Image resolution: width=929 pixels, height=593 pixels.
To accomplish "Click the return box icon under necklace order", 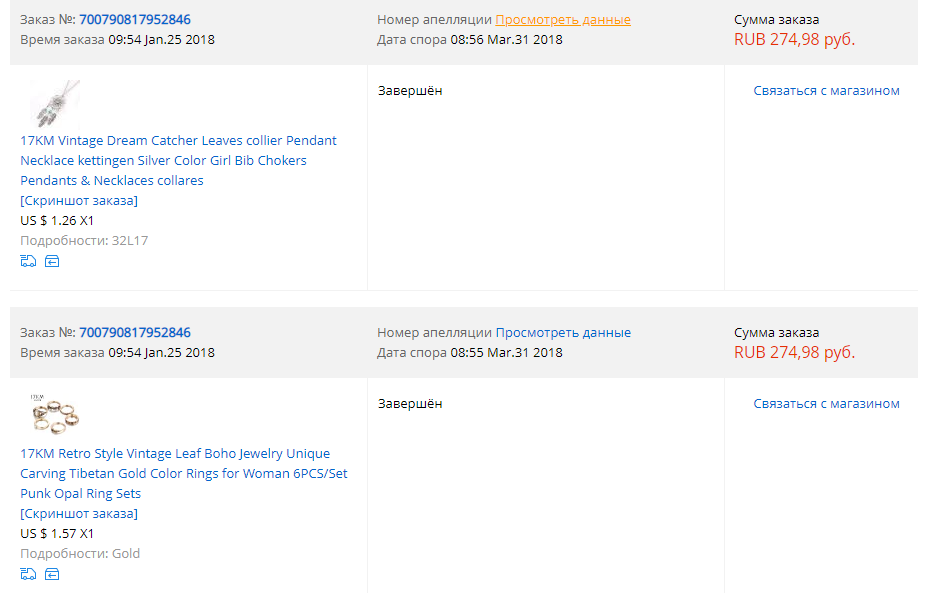I will pyautogui.click(x=52, y=261).
